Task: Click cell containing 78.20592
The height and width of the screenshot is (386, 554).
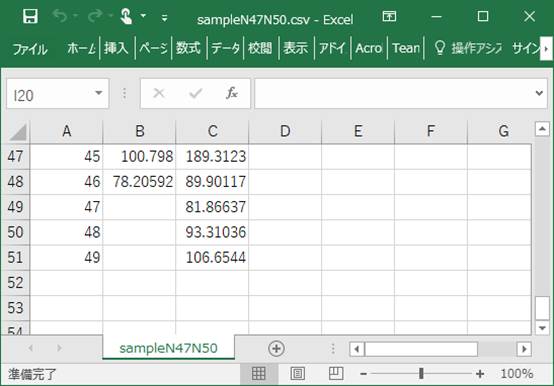Action: [139, 182]
